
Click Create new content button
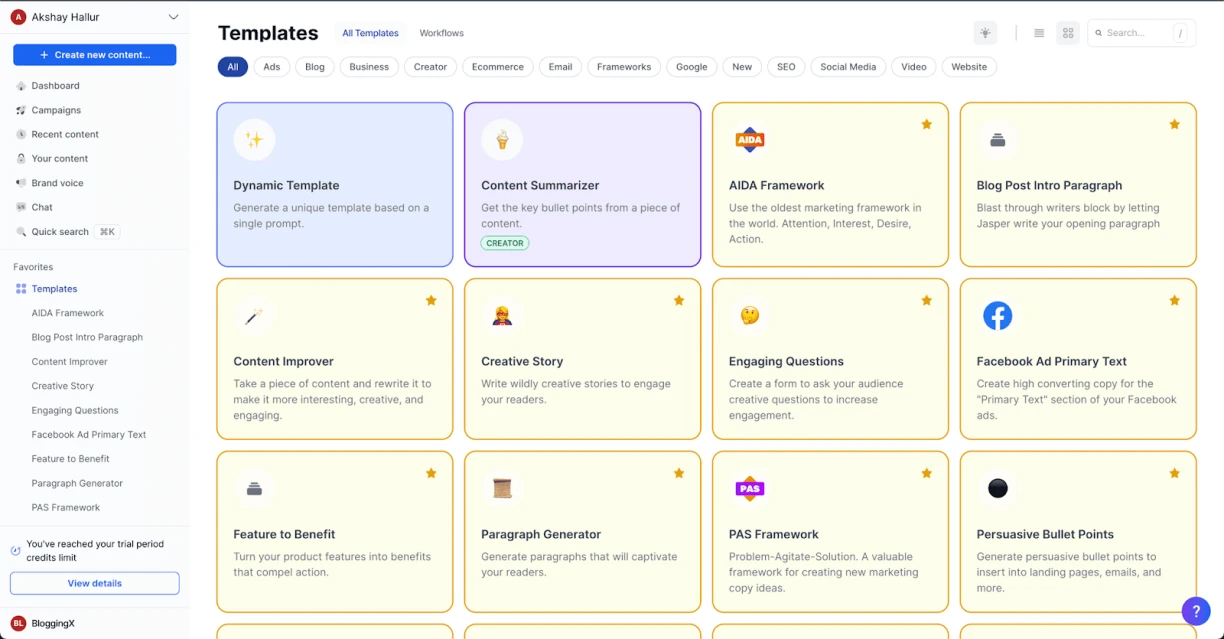point(95,55)
